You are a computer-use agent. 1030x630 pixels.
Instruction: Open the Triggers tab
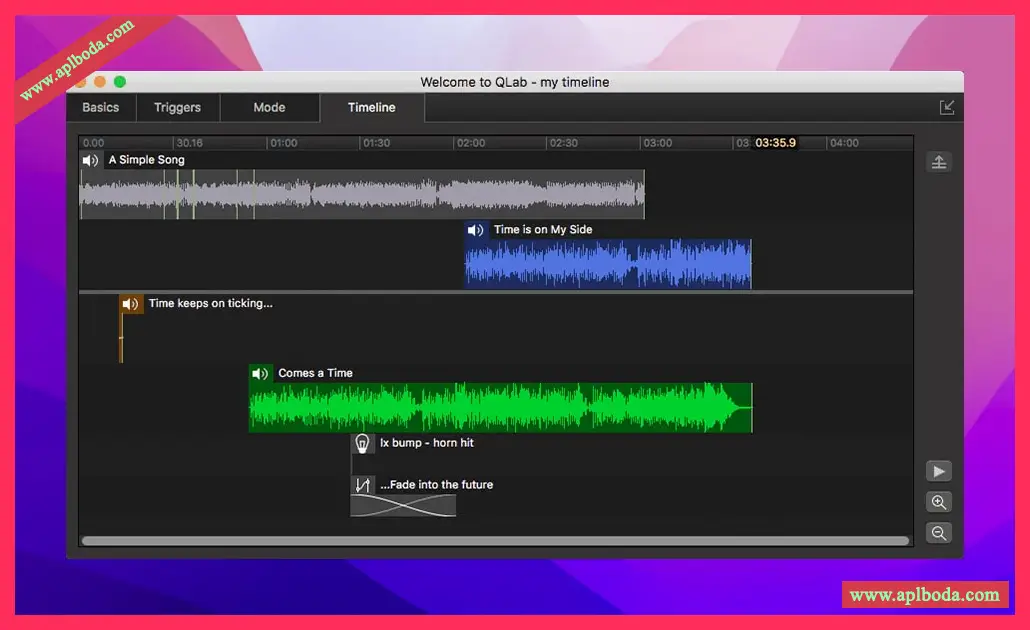[x=177, y=108]
